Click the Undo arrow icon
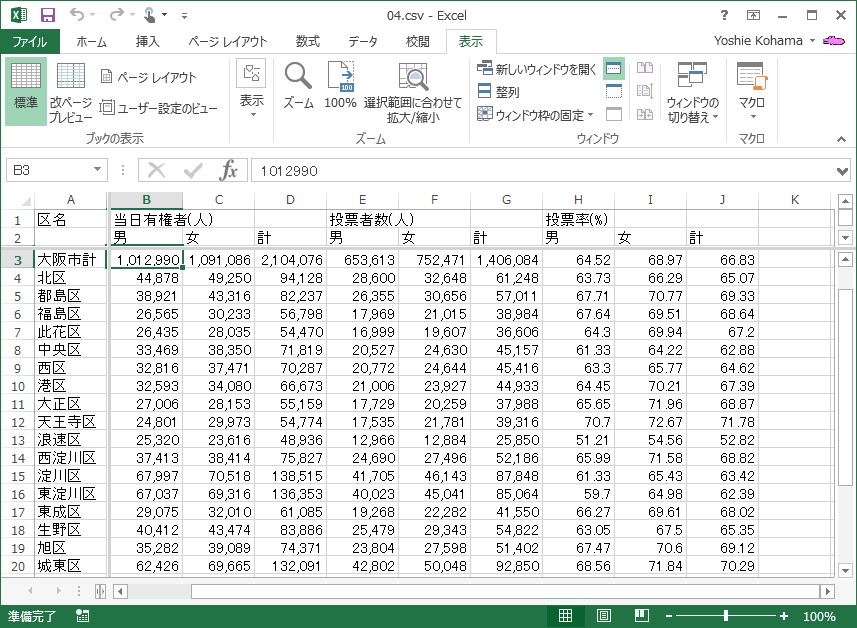This screenshot has height=628, width=857. (x=77, y=15)
